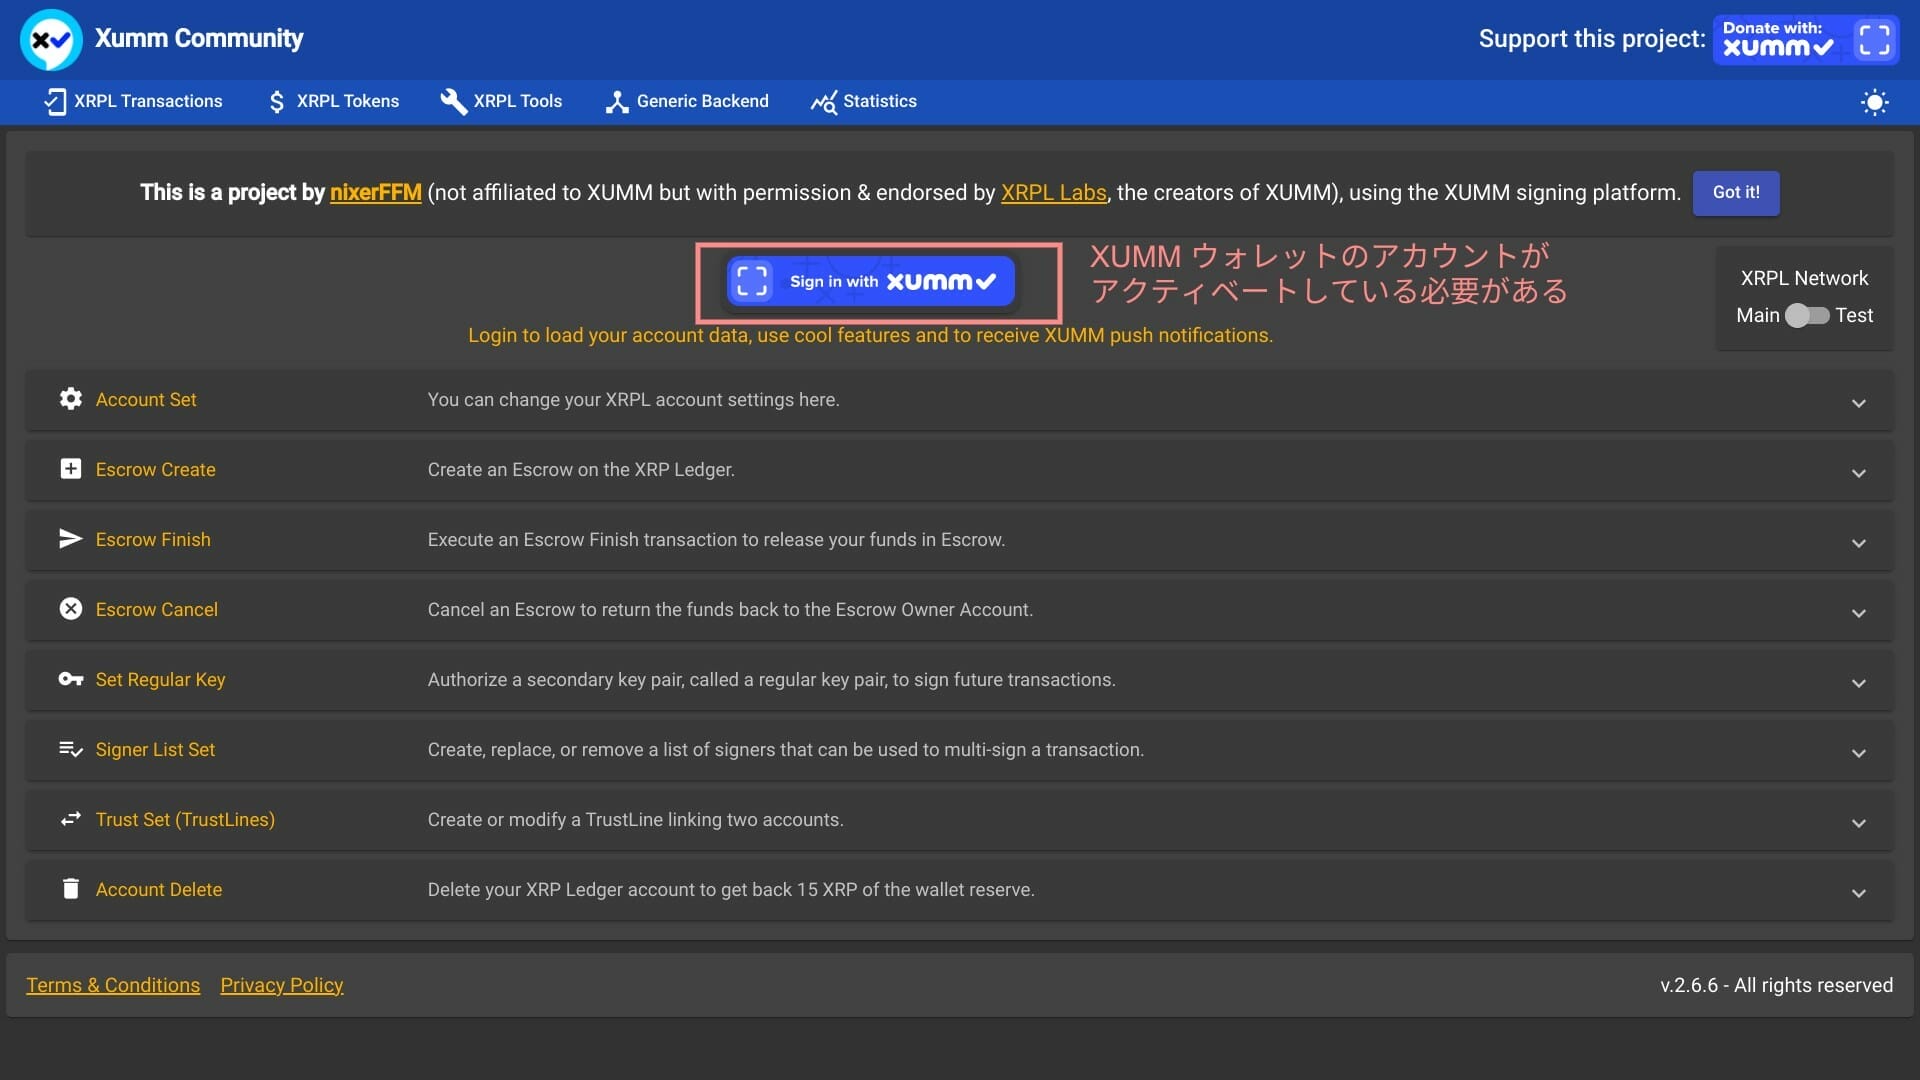Open the XRPL Transactions menu
The width and height of the screenshot is (1920, 1080).
coord(133,101)
